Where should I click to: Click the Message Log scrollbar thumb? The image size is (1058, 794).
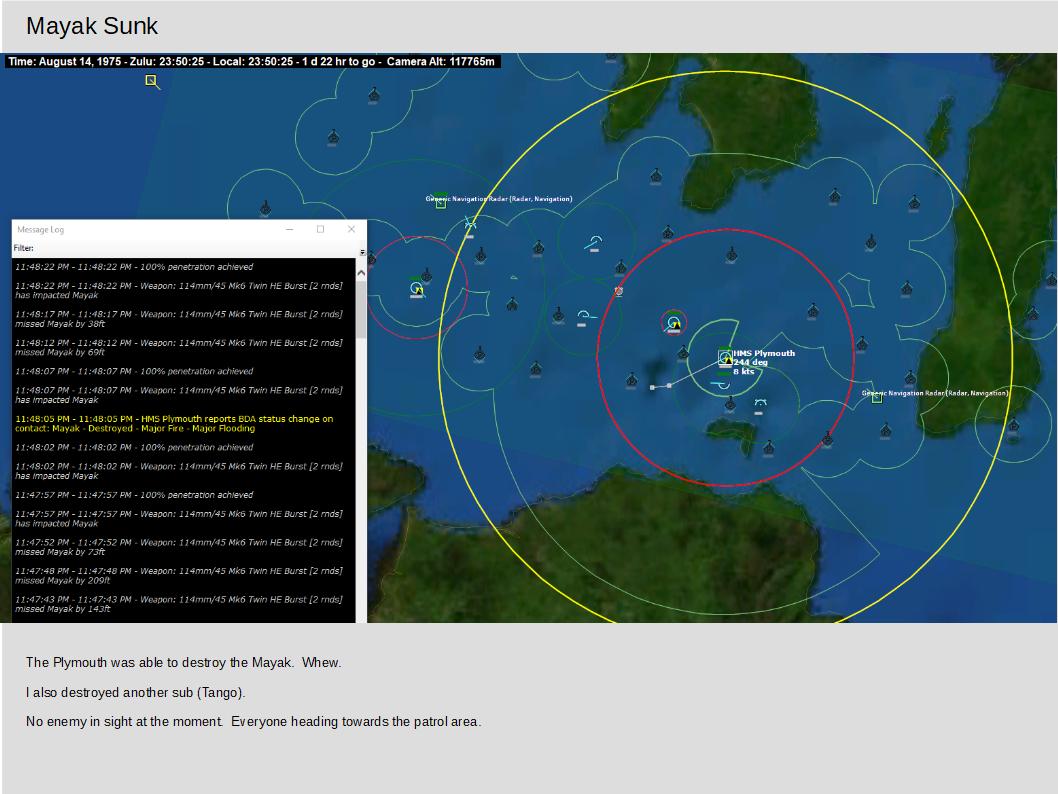point(361,309)
